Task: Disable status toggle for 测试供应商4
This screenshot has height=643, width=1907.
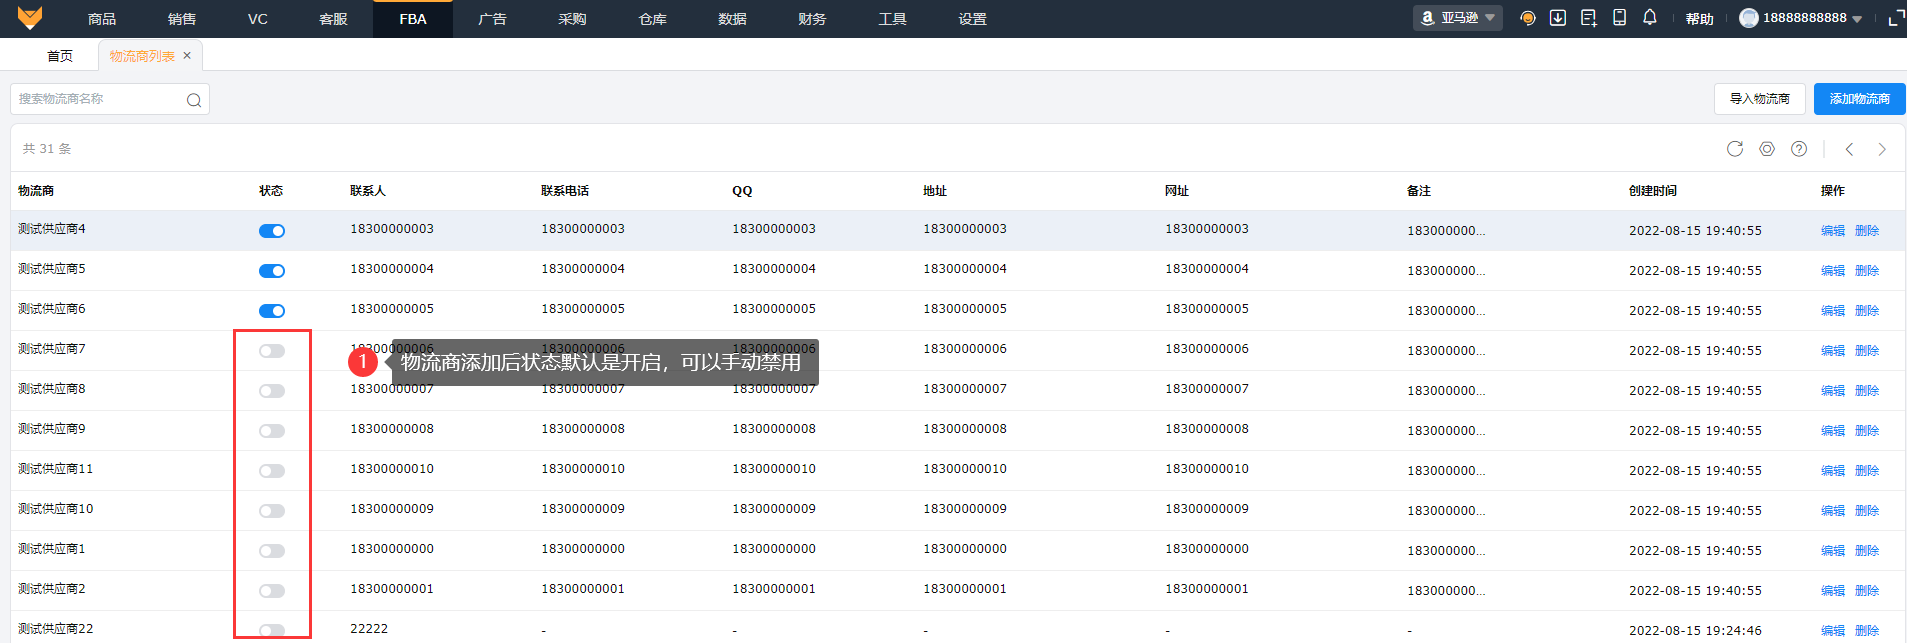Action: pos(272,231)
